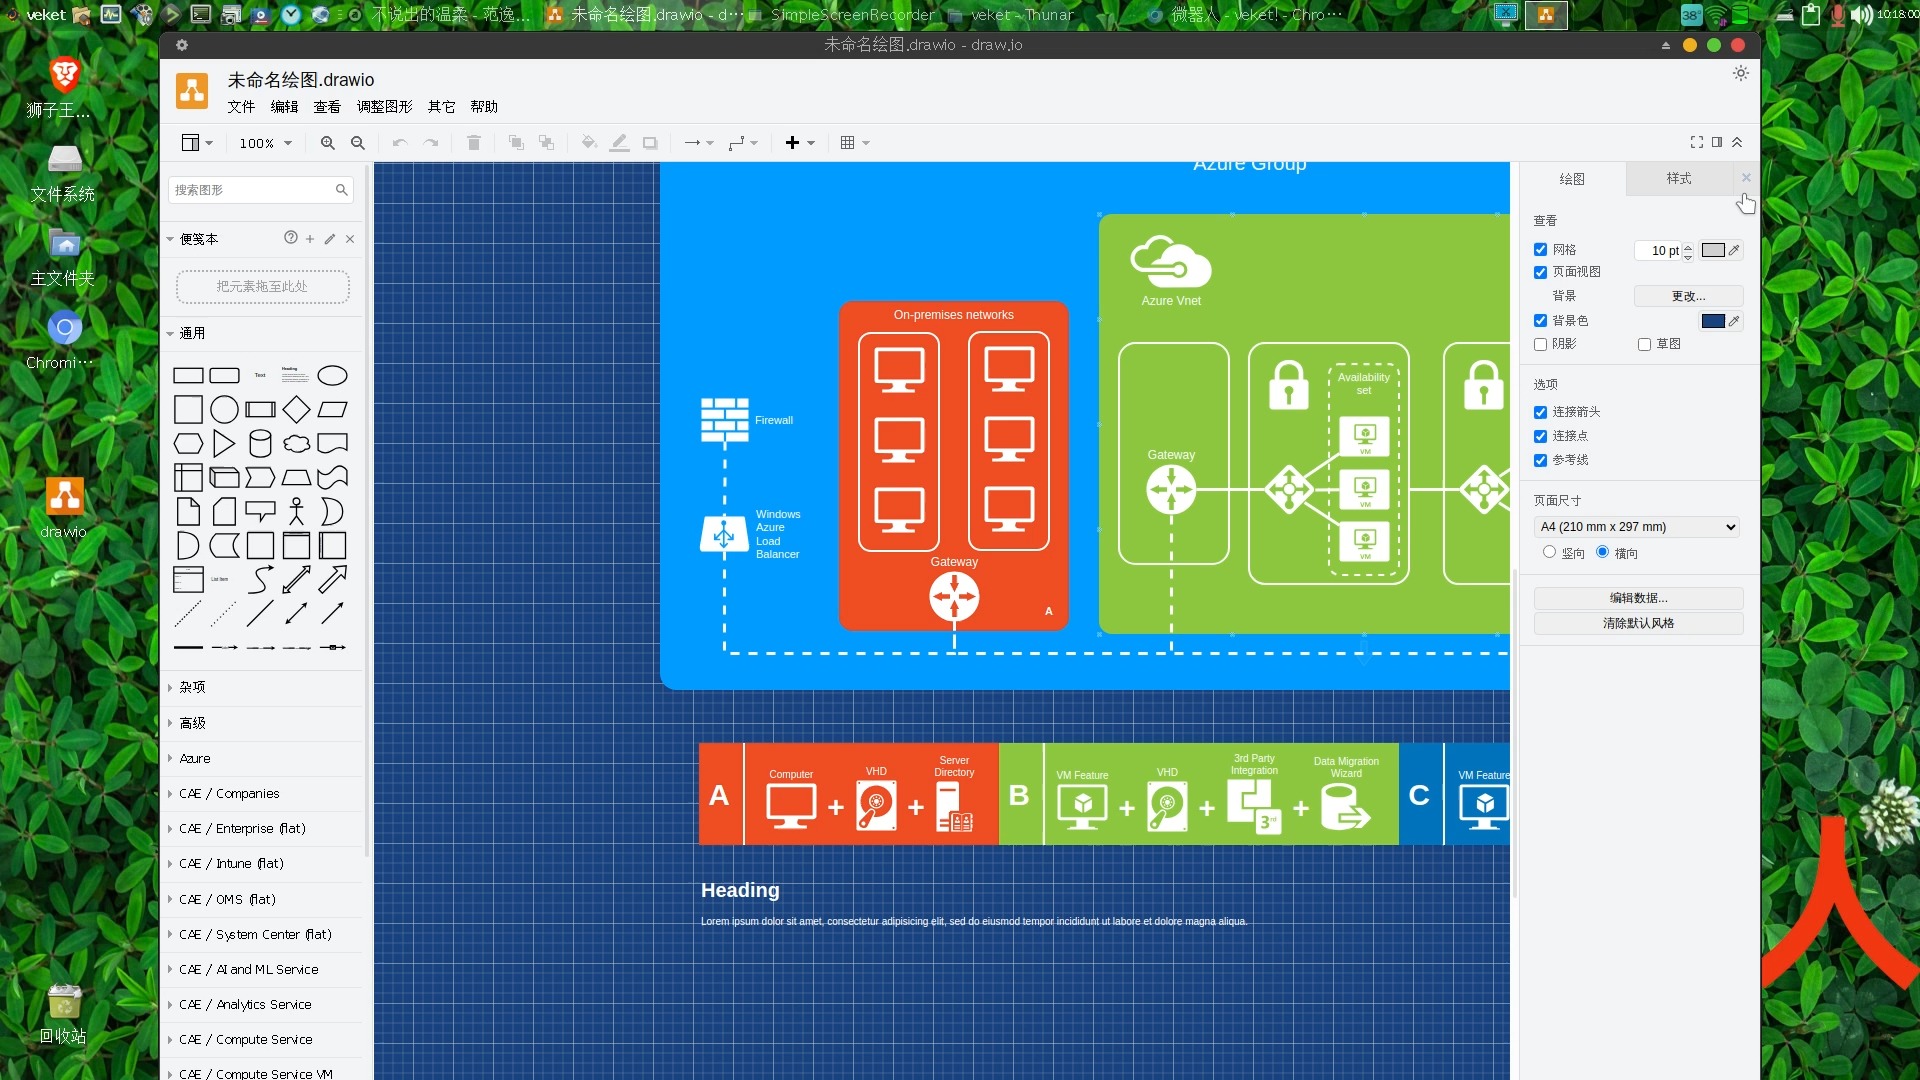Toggle the 连接箭头 checkbox
1920x1080 pixels.
(1540, 413)
